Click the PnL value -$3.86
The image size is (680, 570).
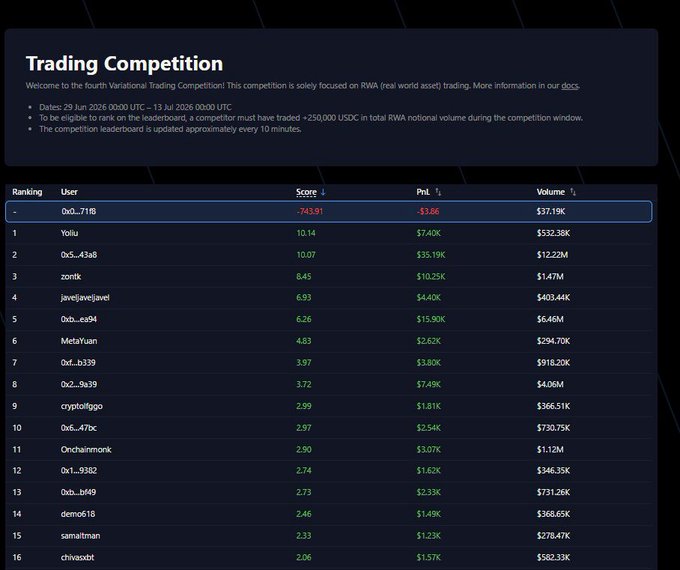coord(428,211)
